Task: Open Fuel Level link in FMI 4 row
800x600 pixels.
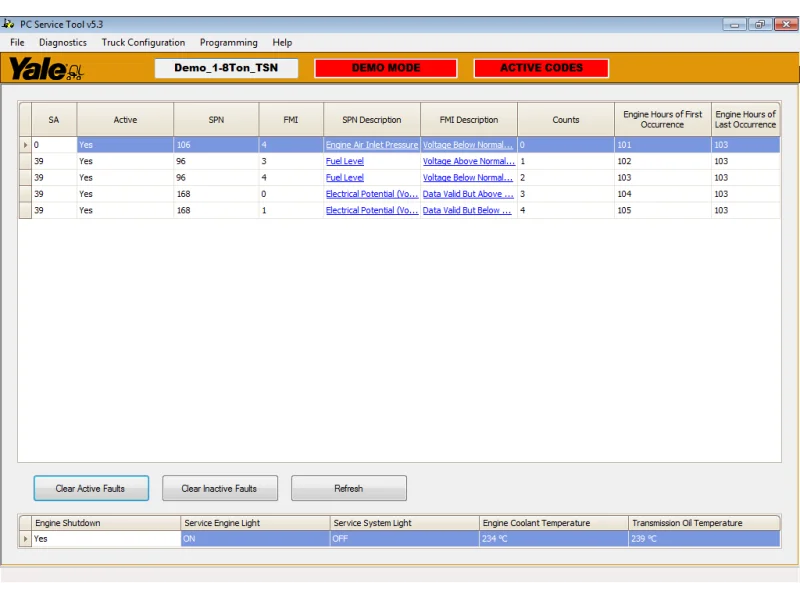Action: tap(345, 178)
